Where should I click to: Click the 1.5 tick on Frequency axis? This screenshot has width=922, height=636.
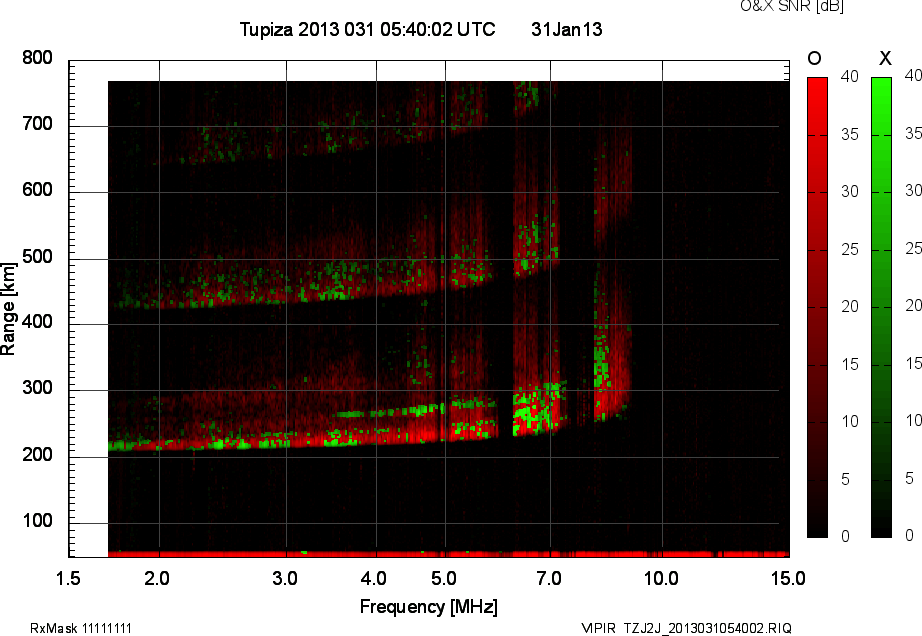click(x=69, y=578)
